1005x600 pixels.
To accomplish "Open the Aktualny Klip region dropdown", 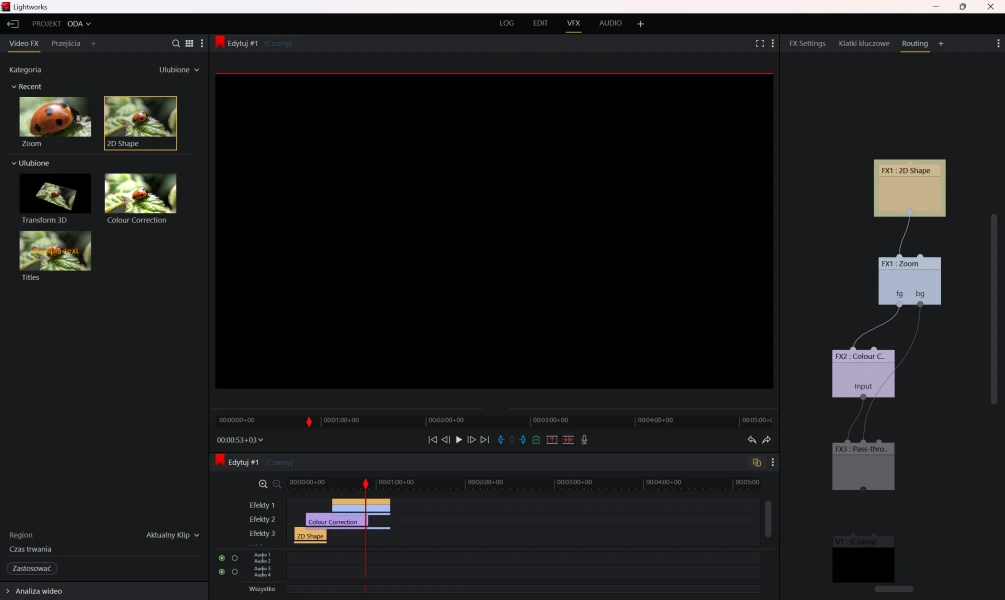I will pyautogui.click(x=172, y=535).
